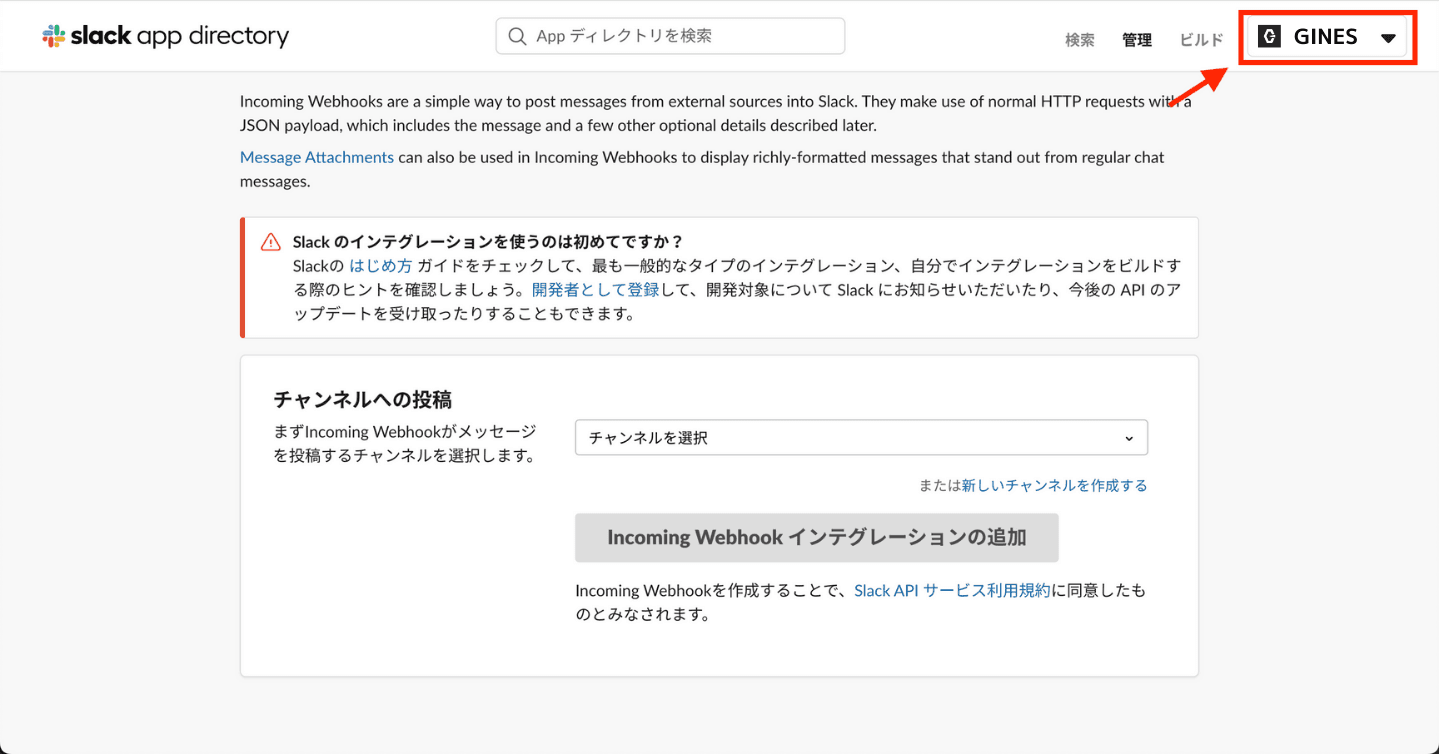Click the chevron in channel select box
Image resolution: width=1440 pixels, height=755 pixels.
(1129, 438)
